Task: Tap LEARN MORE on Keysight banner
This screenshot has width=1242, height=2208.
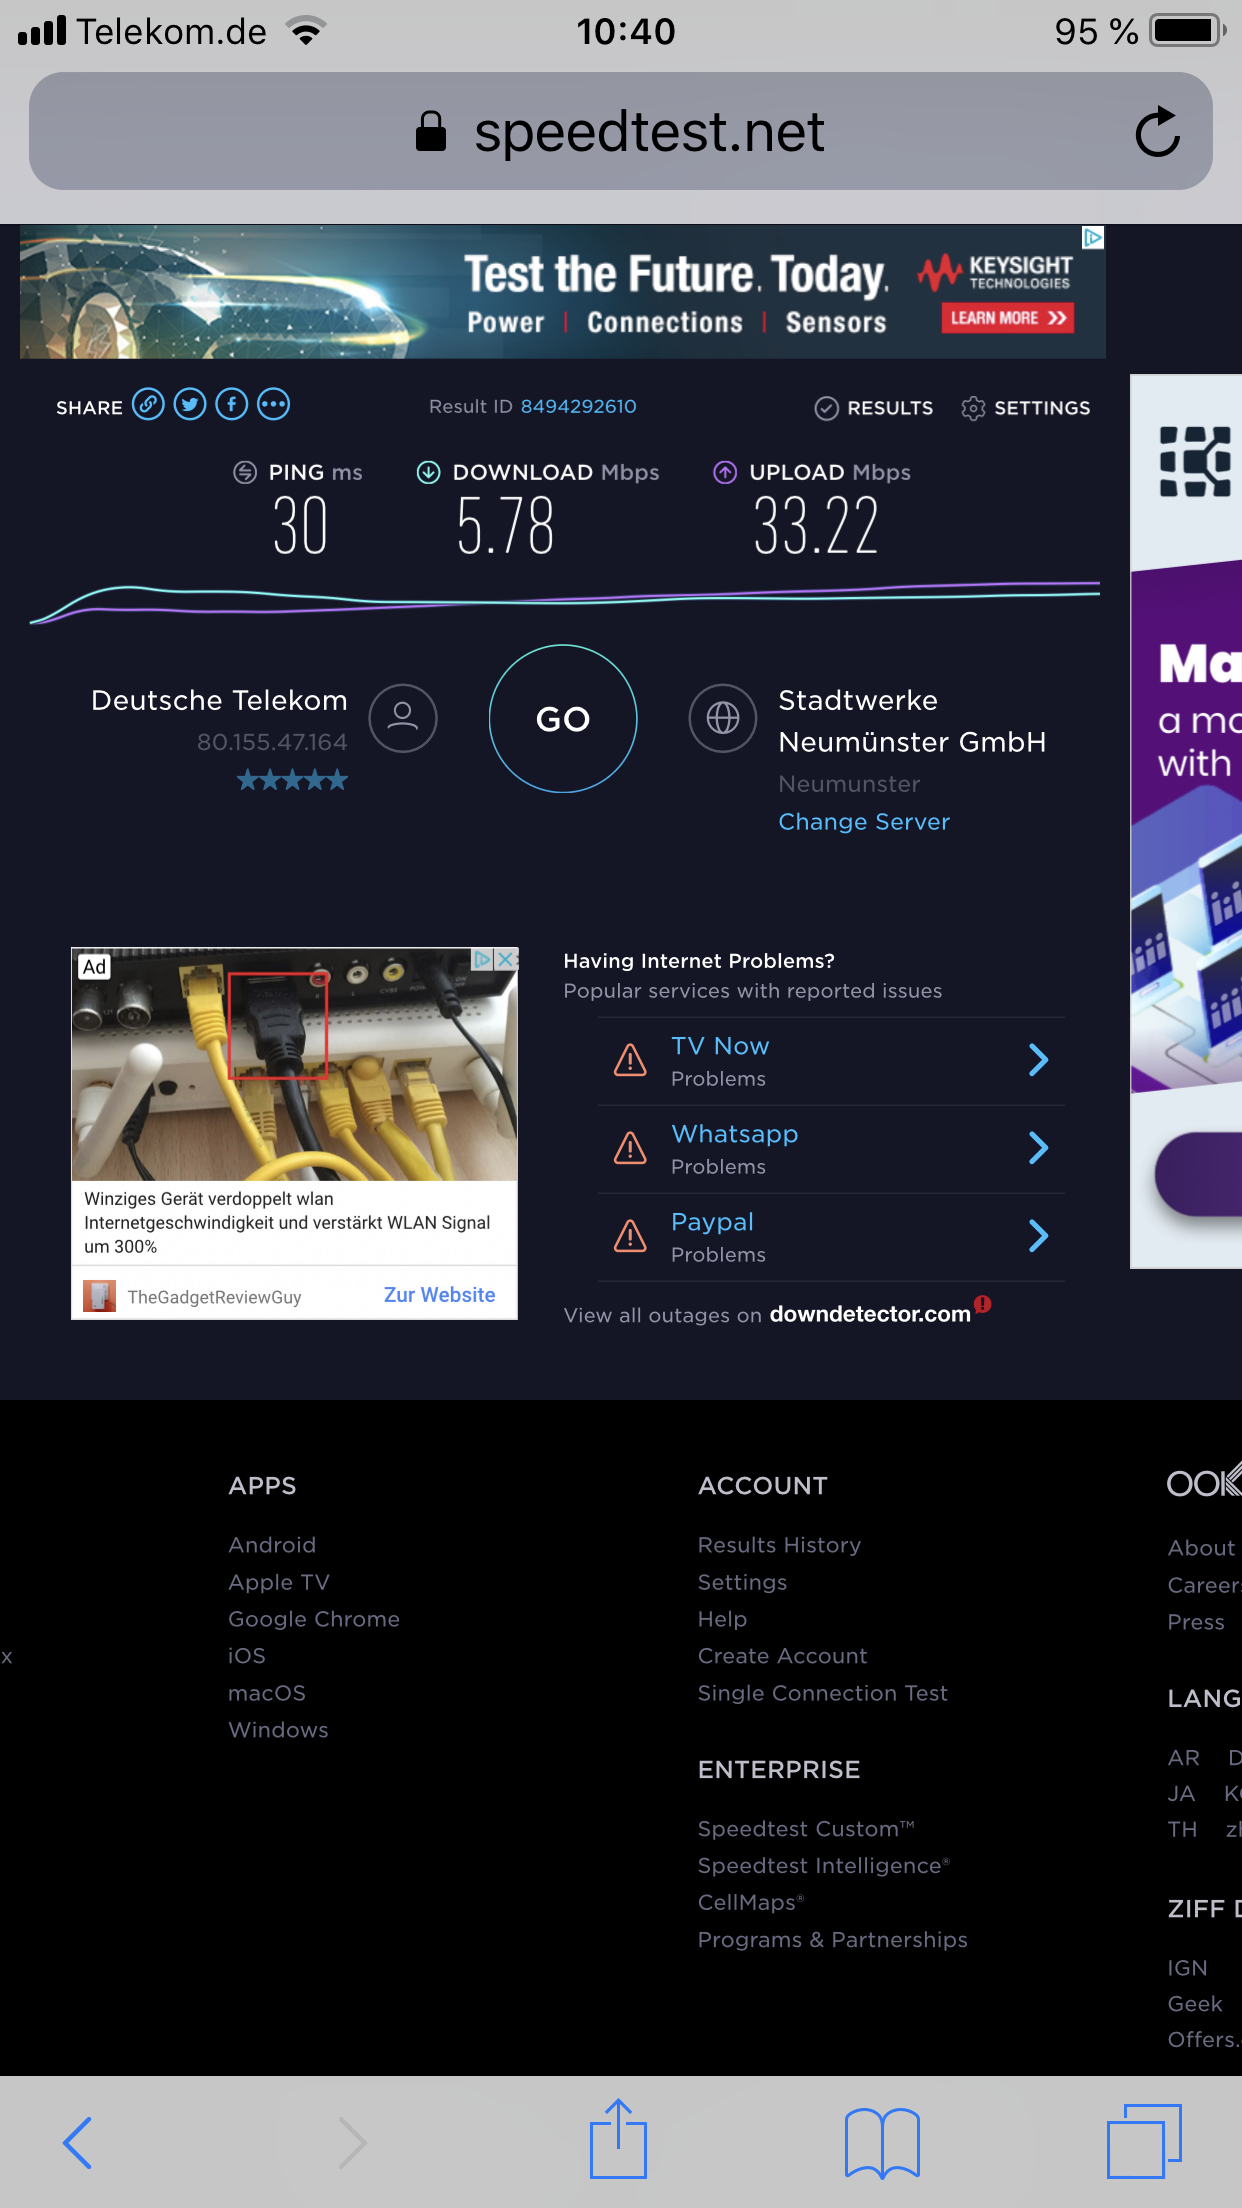Action: tap(1007, 318)
